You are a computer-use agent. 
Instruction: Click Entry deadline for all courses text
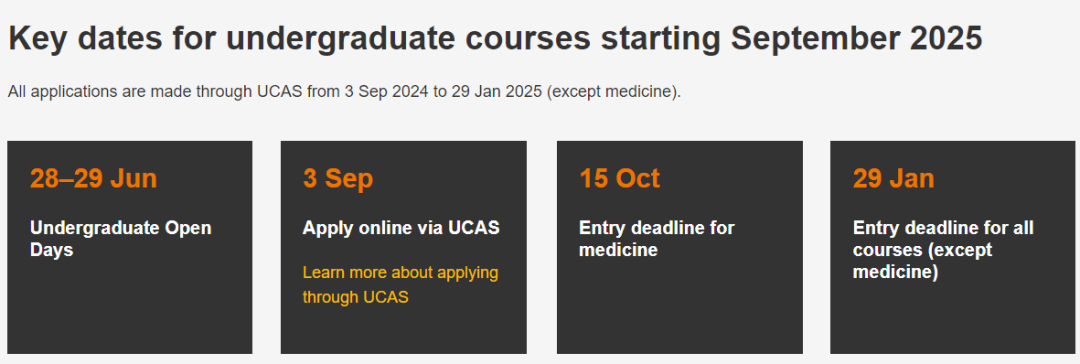coord(943,250)
